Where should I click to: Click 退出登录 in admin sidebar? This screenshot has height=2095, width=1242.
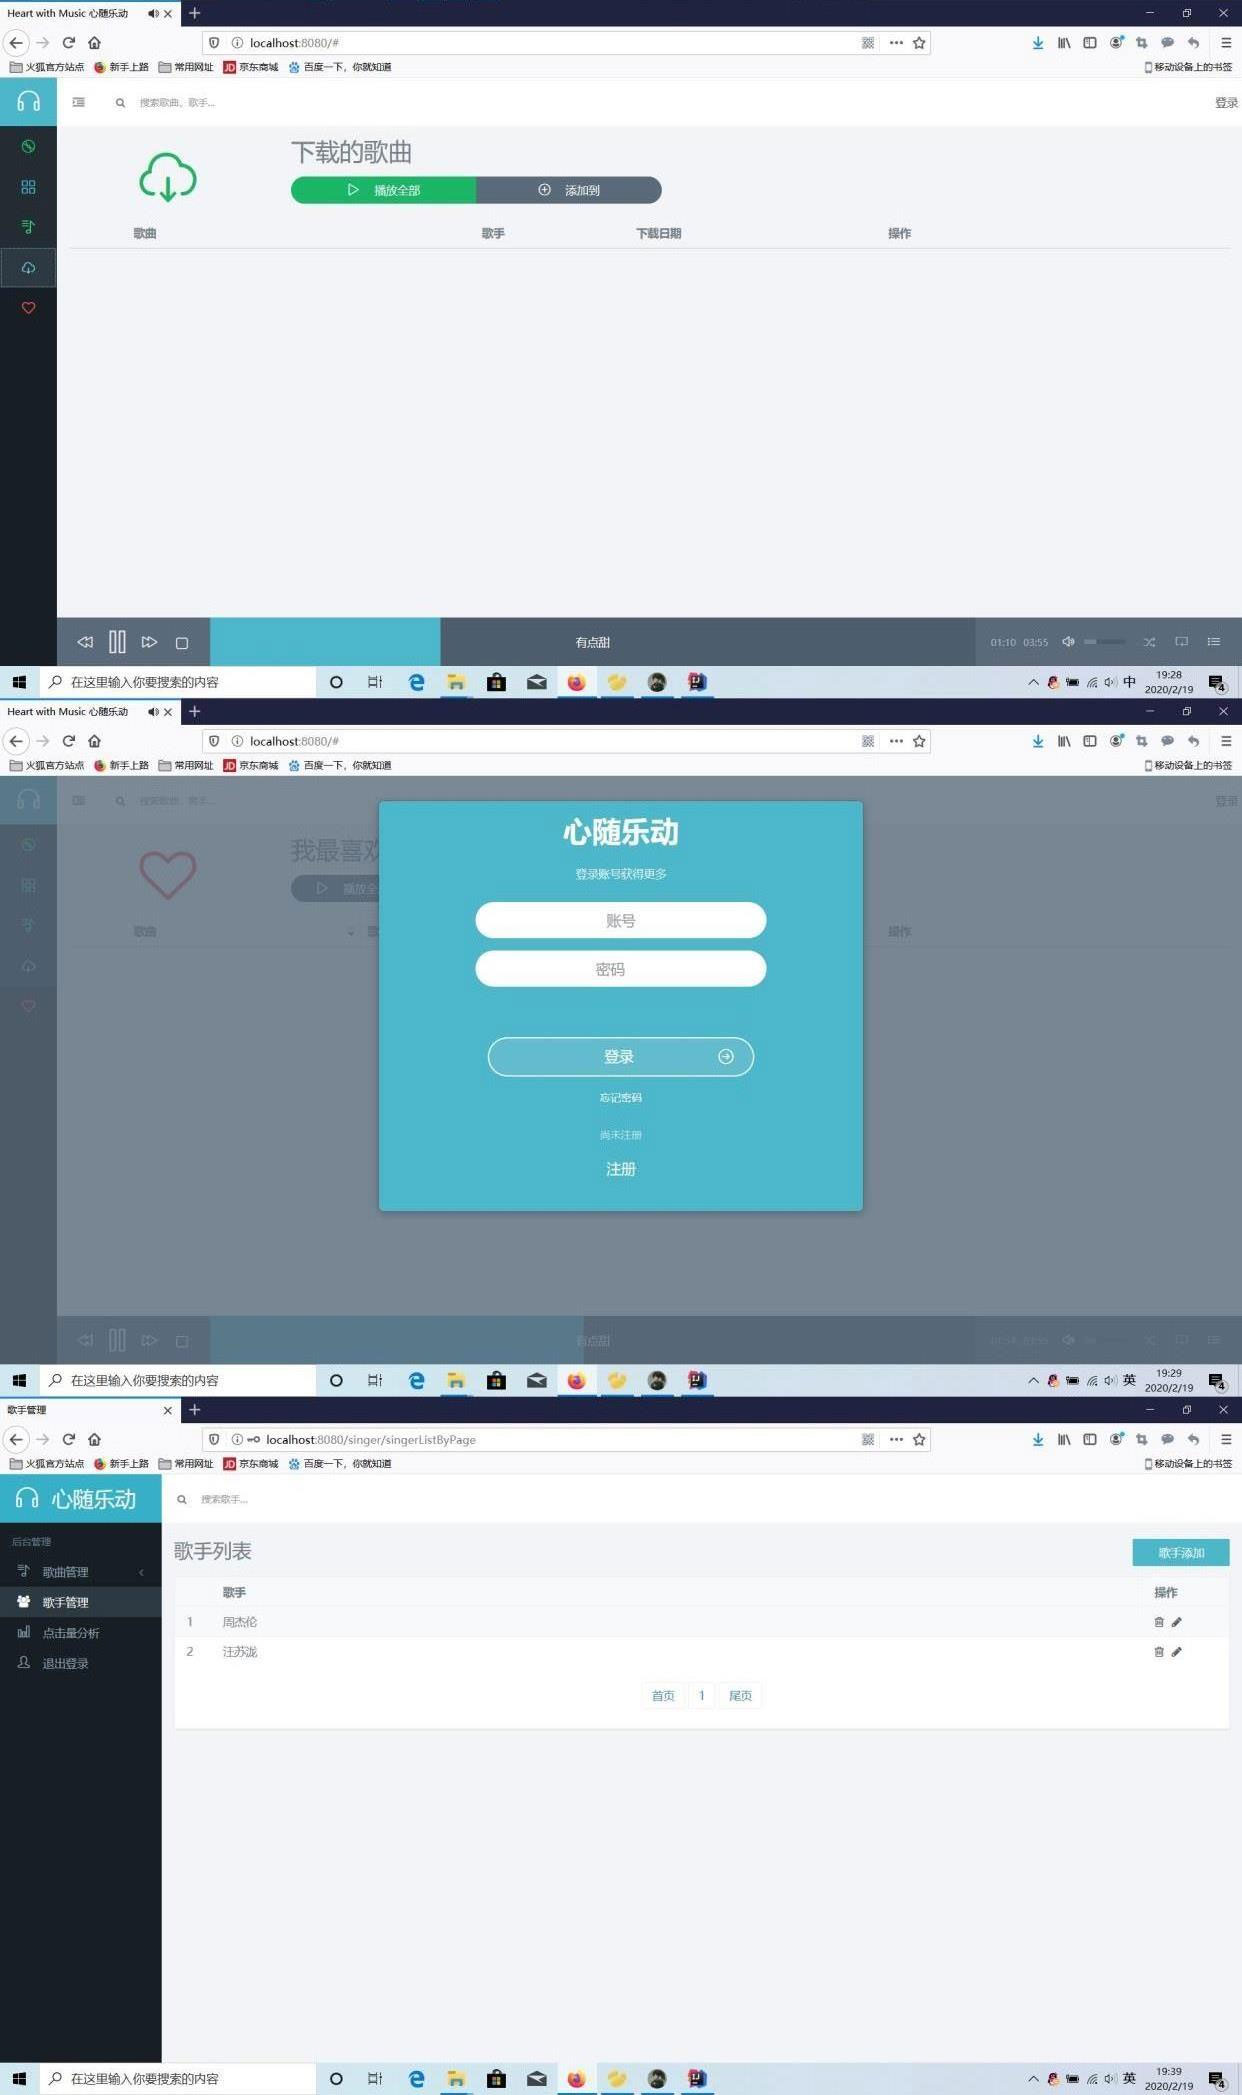[x=81, y=1663]
